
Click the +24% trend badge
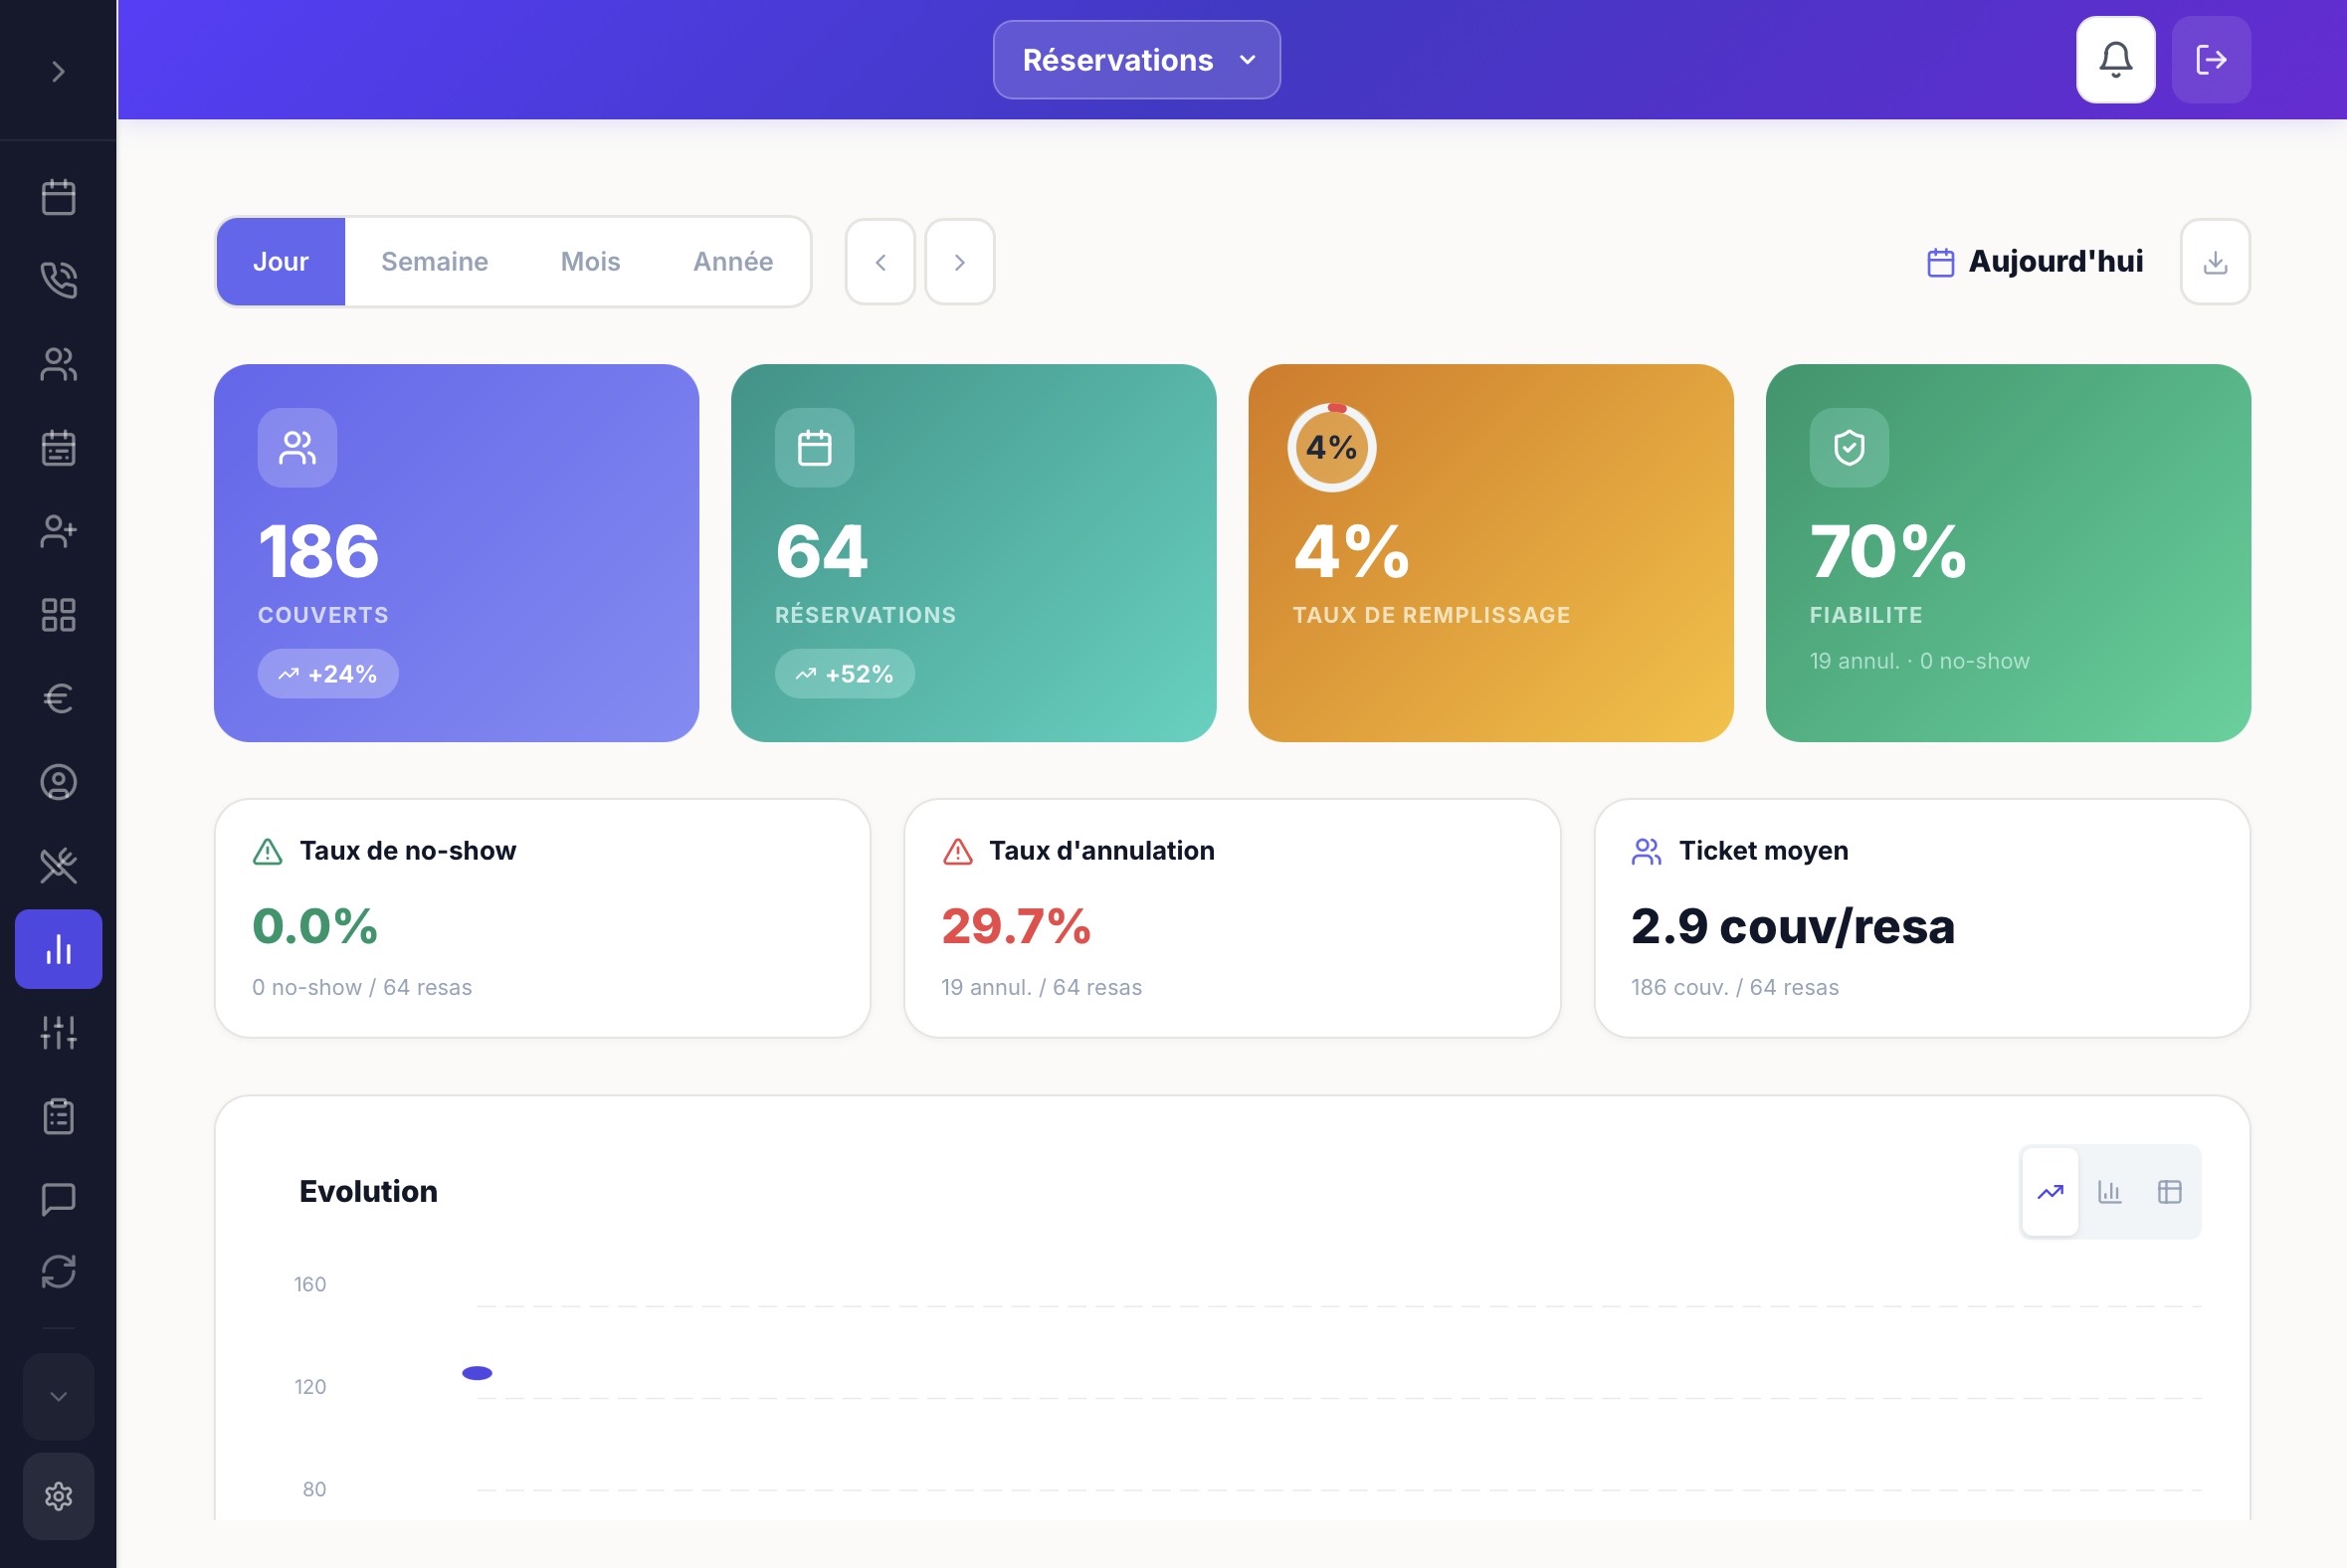tap(328, 674)
